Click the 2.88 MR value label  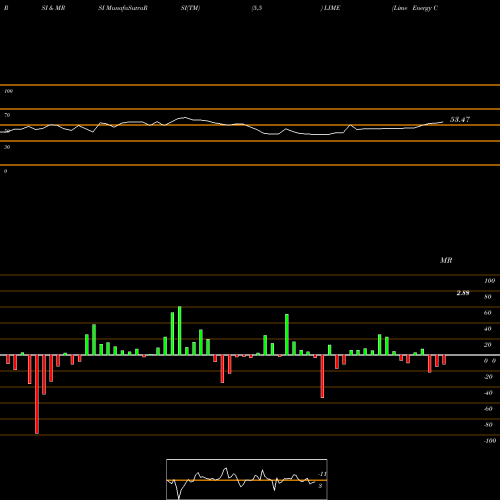463,293
